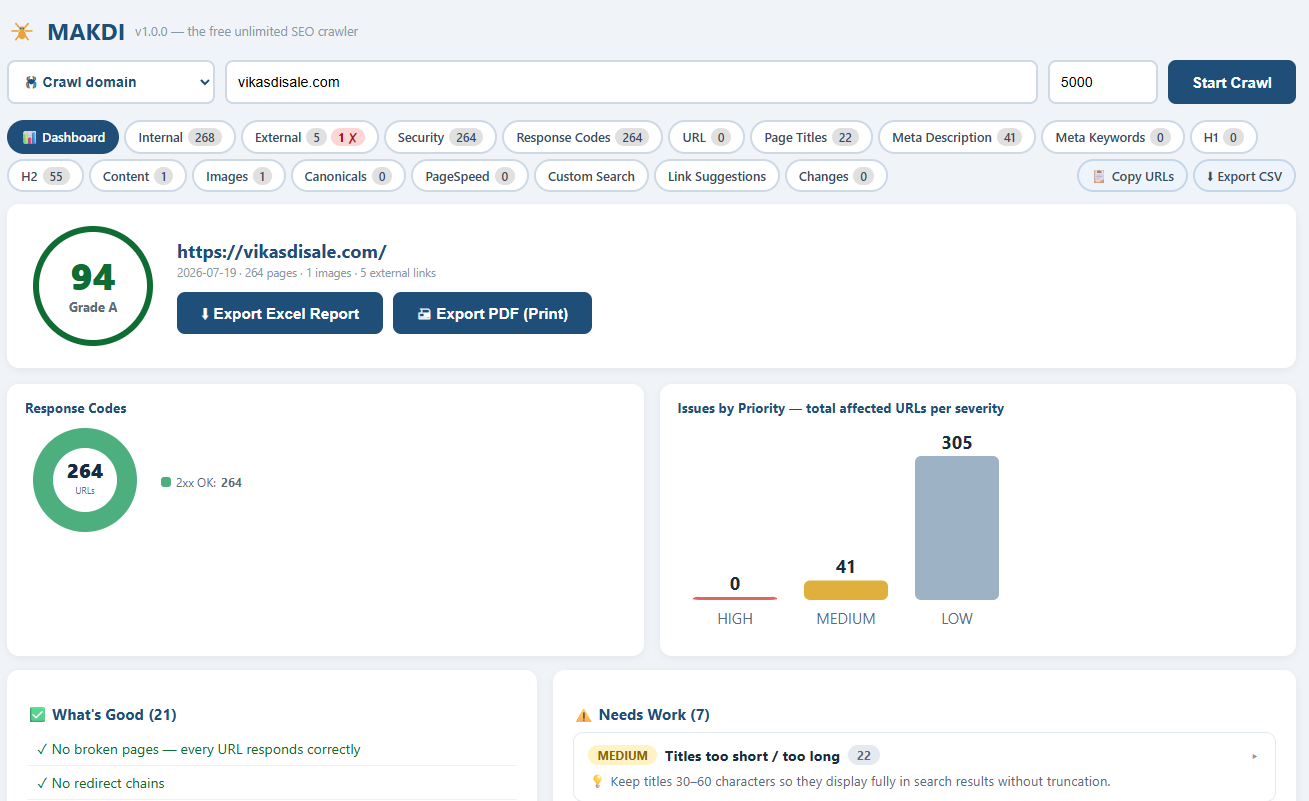Click the LOW priority grey bar
1309x801 pixels.
point(957,528)
